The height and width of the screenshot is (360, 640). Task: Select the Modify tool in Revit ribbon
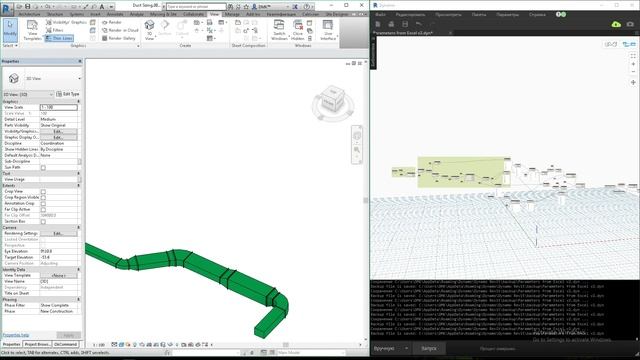click(x=10, y=30)
